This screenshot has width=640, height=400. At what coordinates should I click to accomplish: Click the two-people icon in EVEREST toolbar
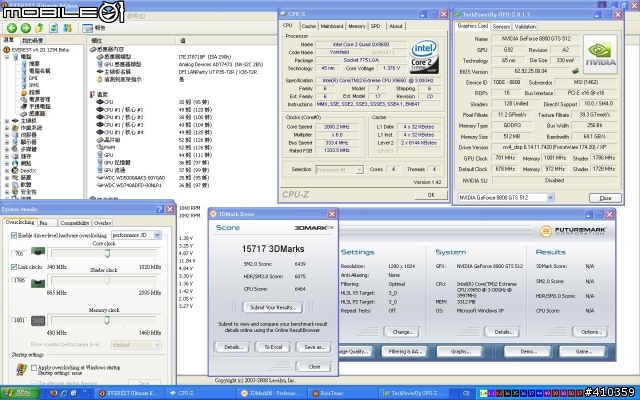click(x=67, y=28)
